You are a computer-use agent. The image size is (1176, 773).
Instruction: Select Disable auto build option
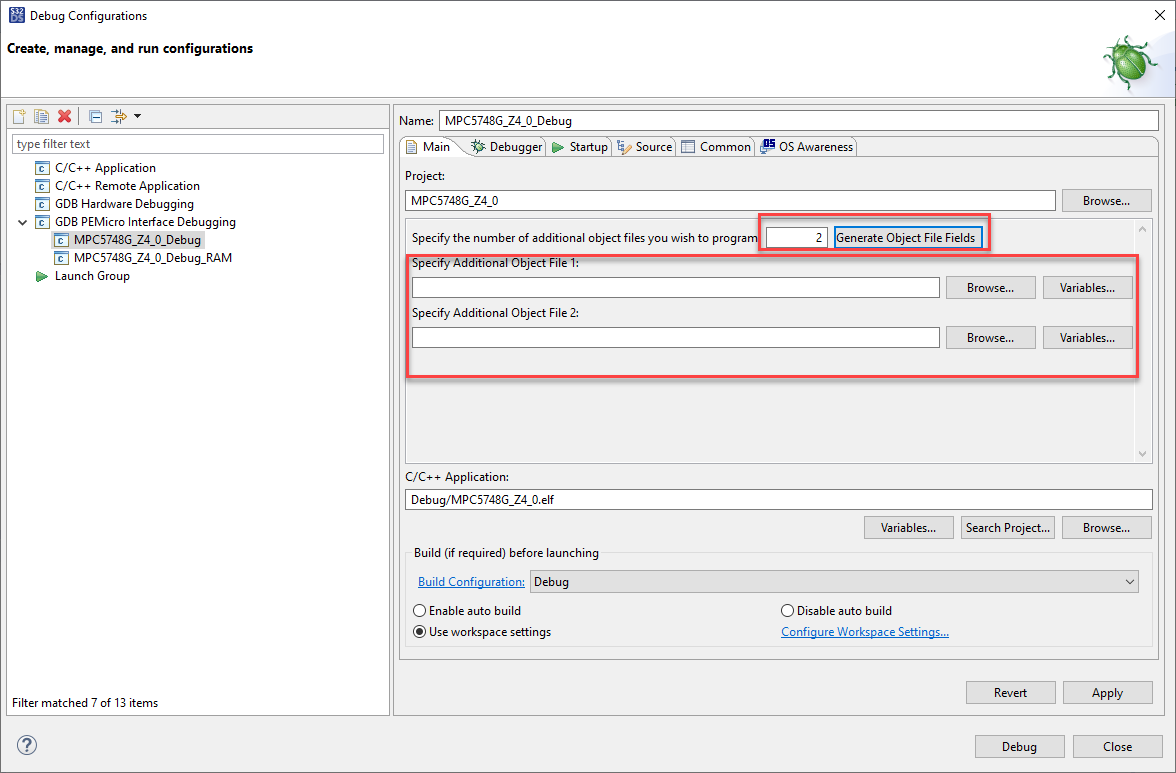[836, 611]
